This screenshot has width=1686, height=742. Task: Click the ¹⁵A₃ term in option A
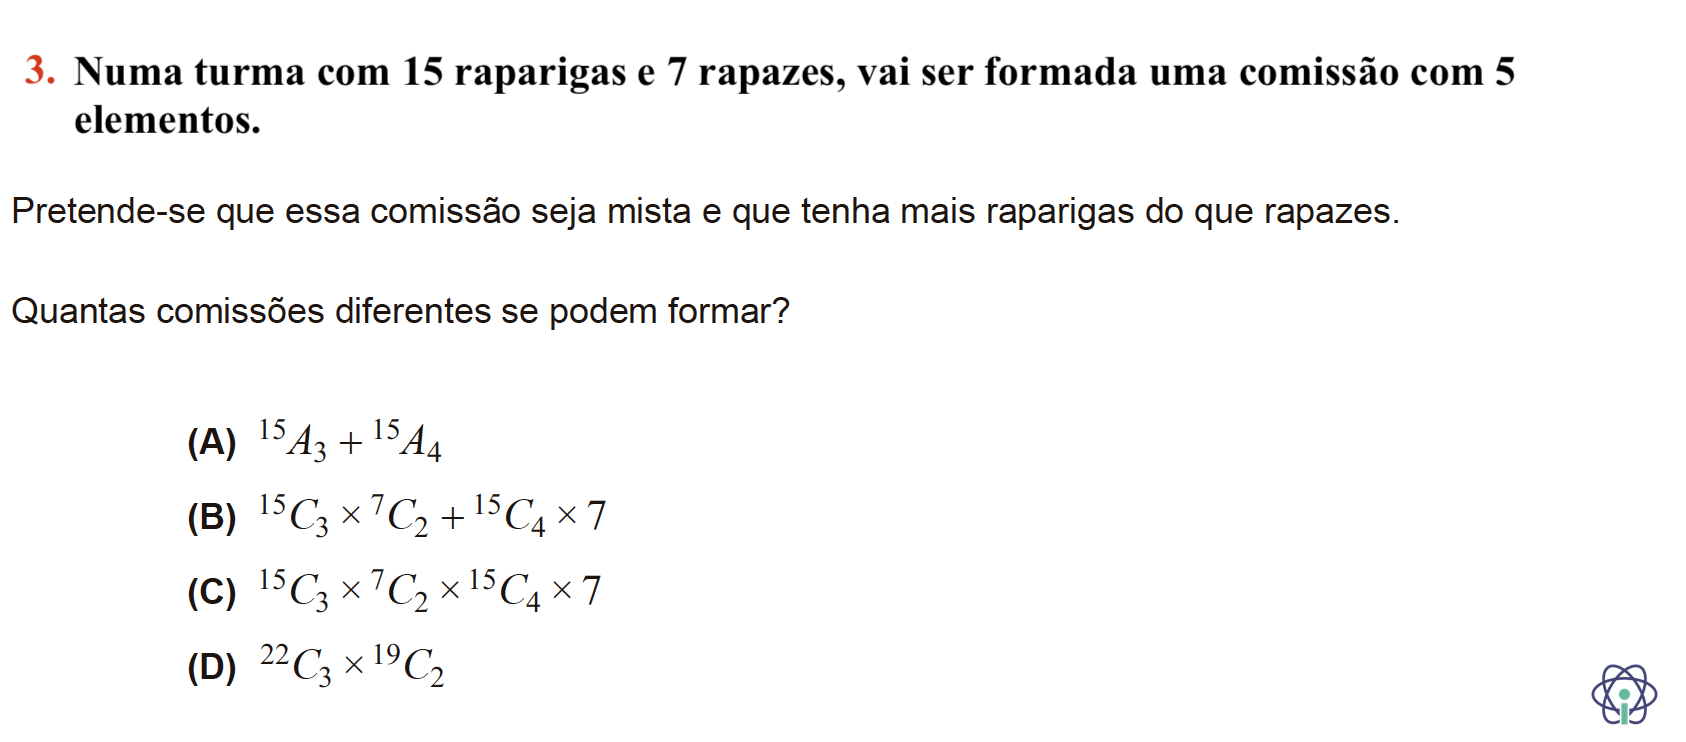click(293, 440)
